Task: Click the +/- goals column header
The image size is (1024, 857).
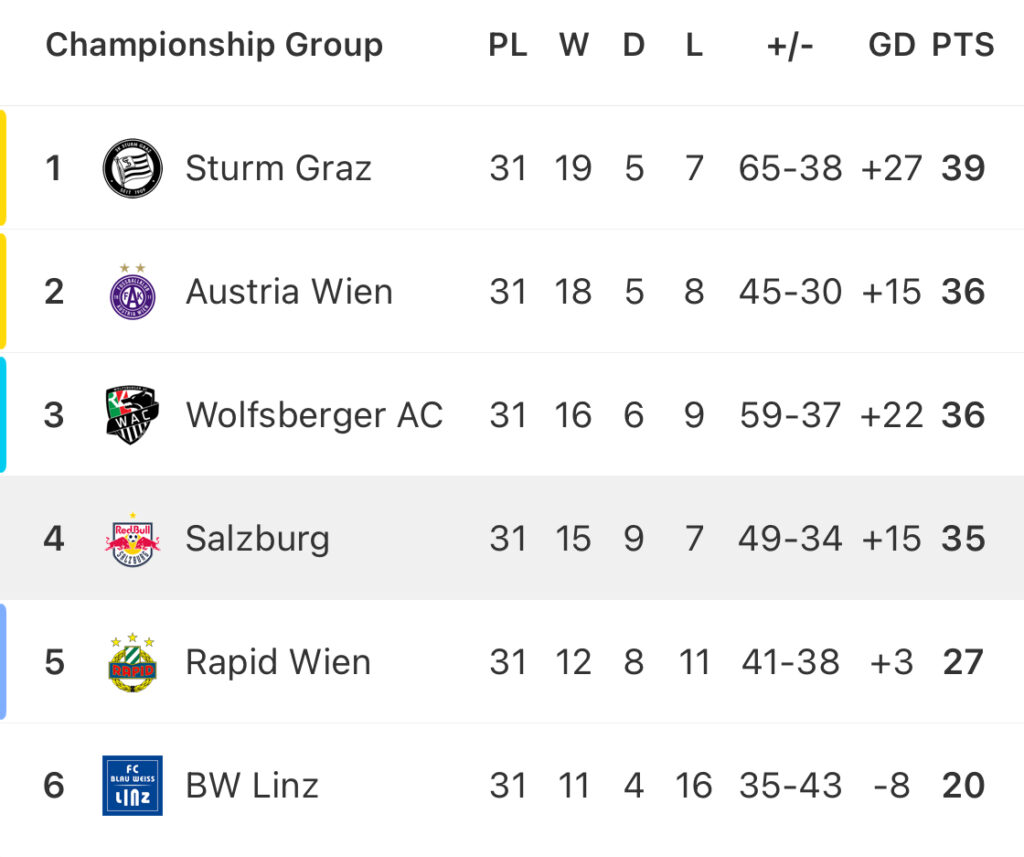Action: point(790,46)
